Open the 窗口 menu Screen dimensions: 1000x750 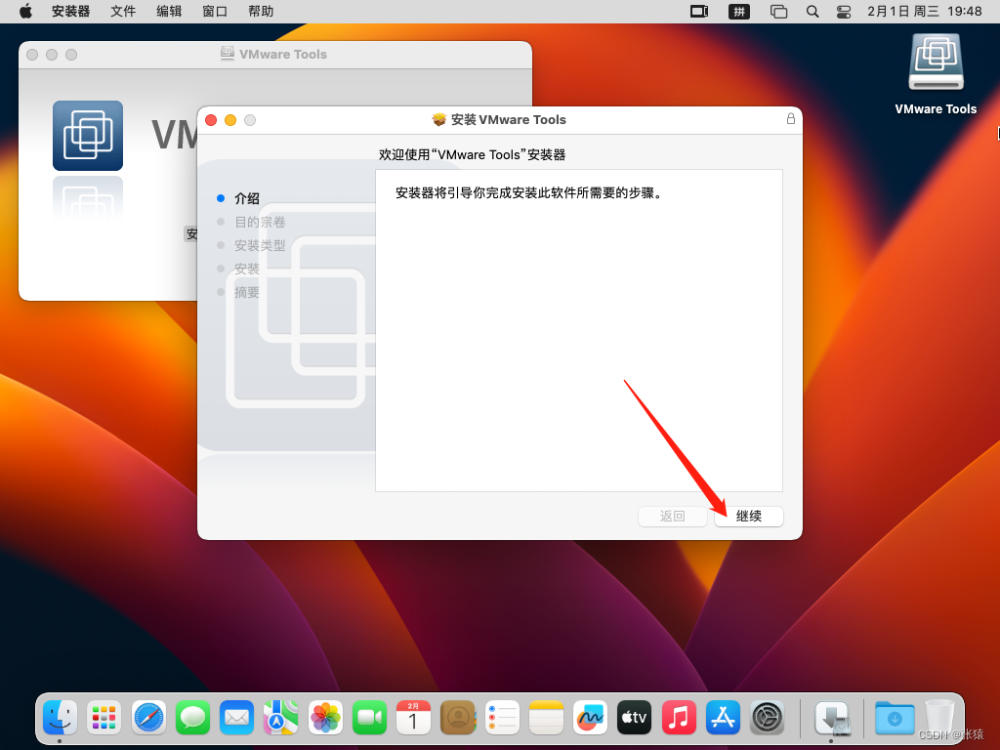click(214, 11)
